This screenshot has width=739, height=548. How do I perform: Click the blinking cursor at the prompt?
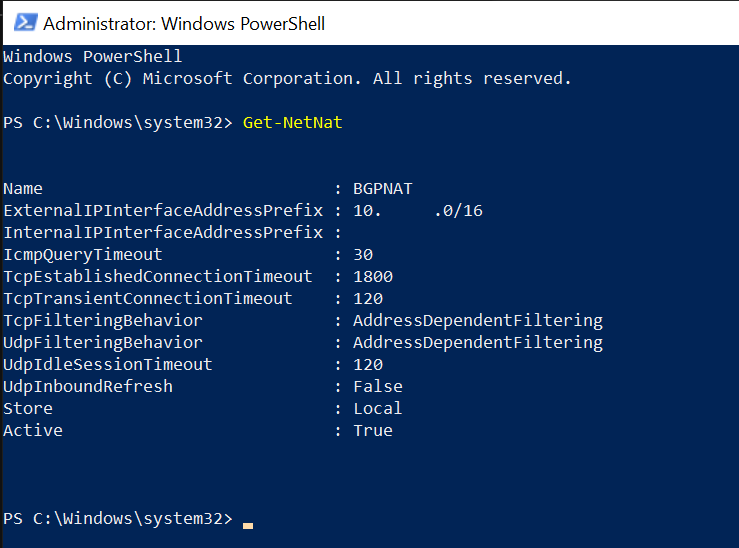pos(248,525)
